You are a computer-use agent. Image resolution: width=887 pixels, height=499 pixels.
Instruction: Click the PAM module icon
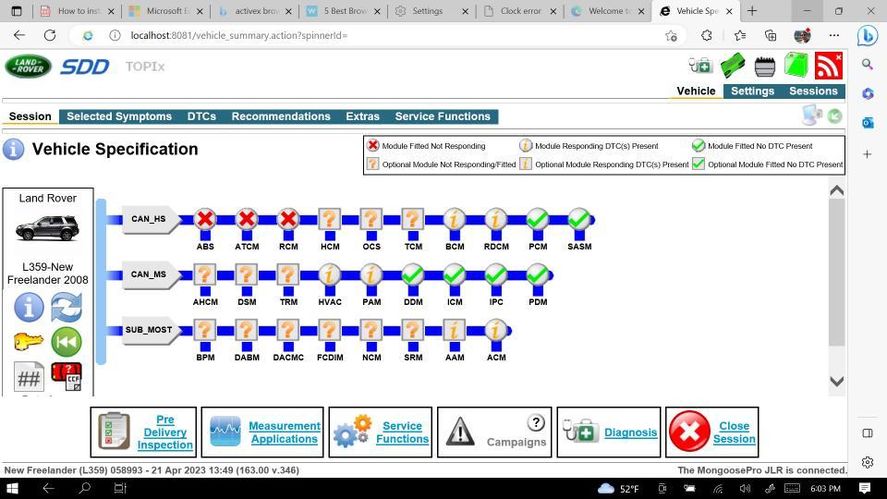click(372, 275)
